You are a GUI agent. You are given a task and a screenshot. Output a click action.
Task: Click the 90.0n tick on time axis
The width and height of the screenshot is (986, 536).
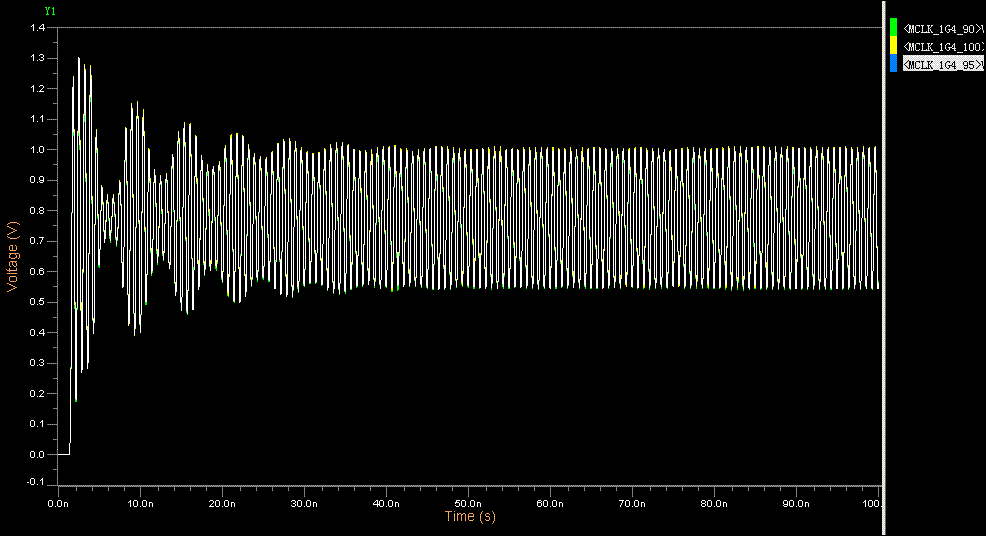point(796,503)
